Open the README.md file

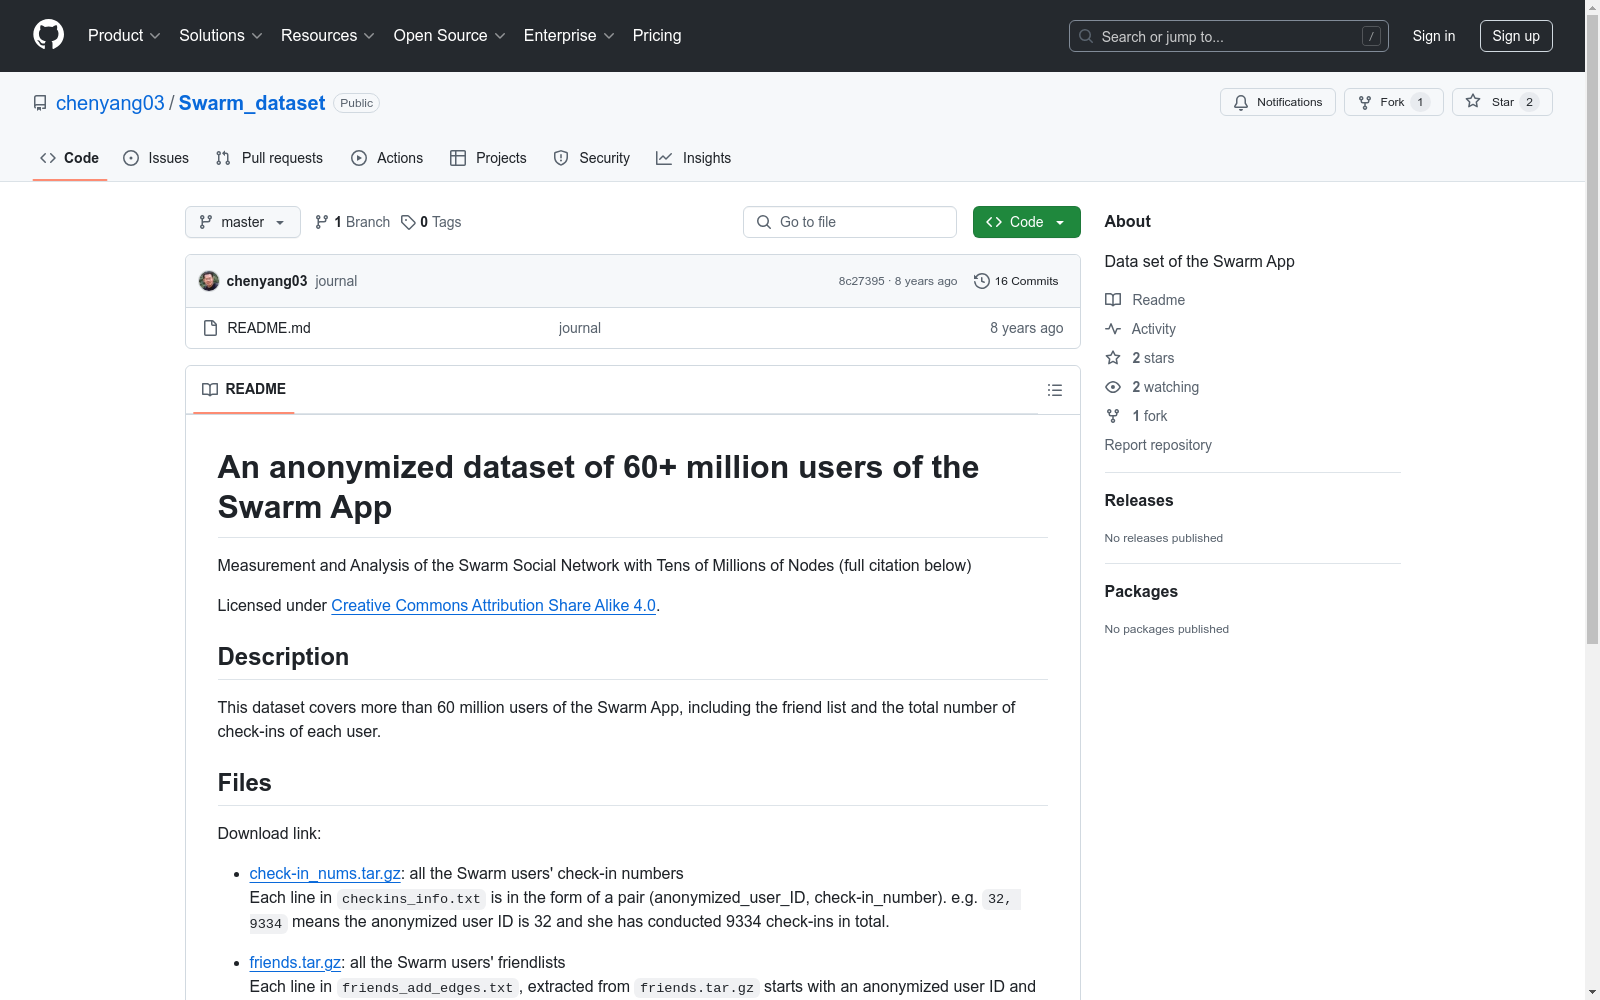(269, 328)
